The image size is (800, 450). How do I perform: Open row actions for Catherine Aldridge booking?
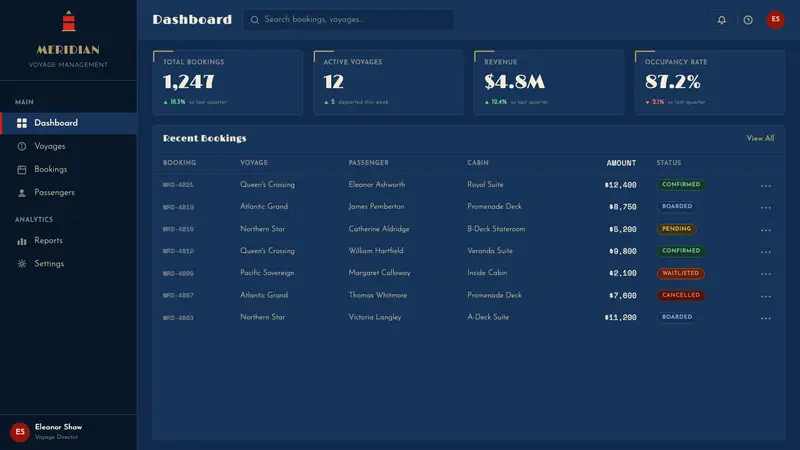click(x=765, y=230)
